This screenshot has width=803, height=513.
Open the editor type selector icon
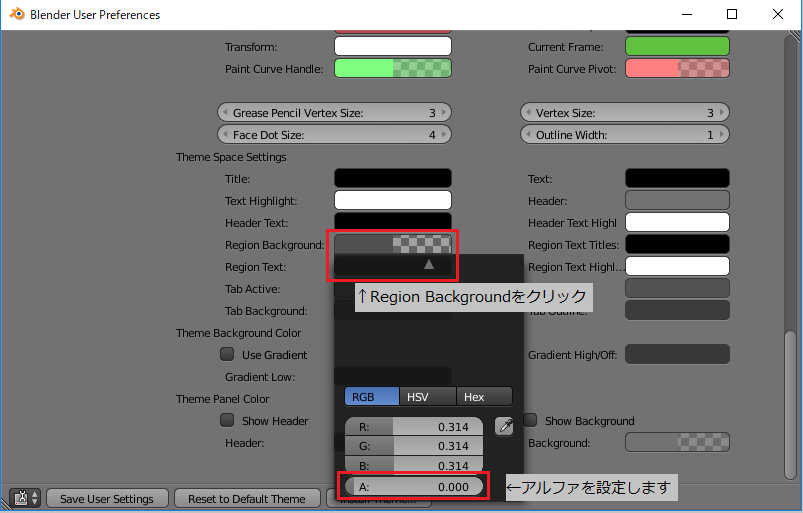coord(25,498)
